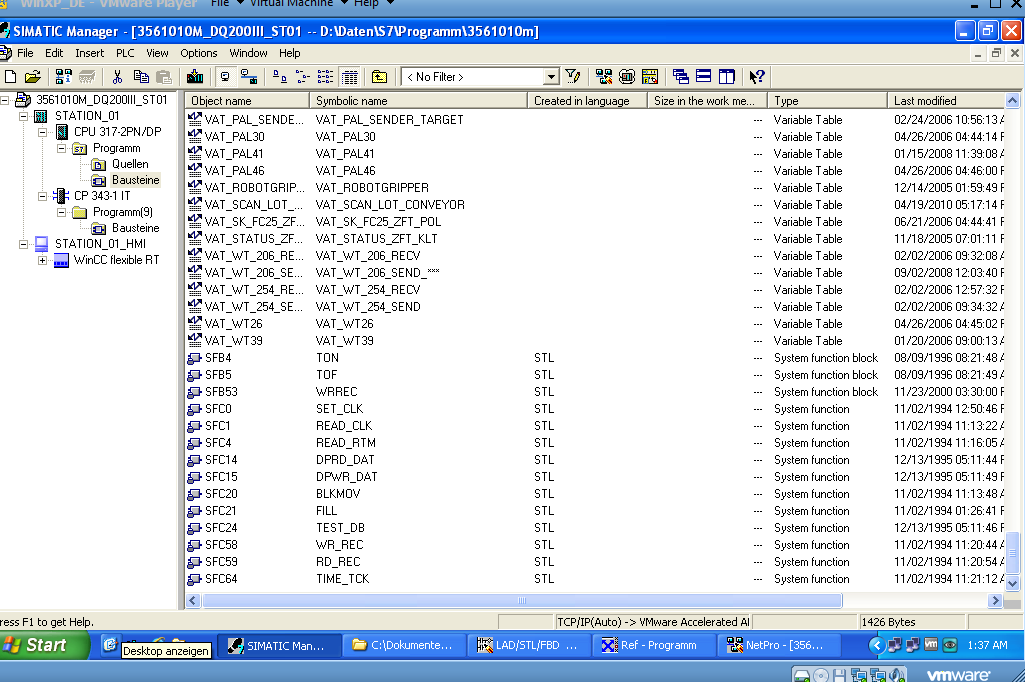Sort by Created in language column
The image size is (1025, 682).
[x=587, y=101]
